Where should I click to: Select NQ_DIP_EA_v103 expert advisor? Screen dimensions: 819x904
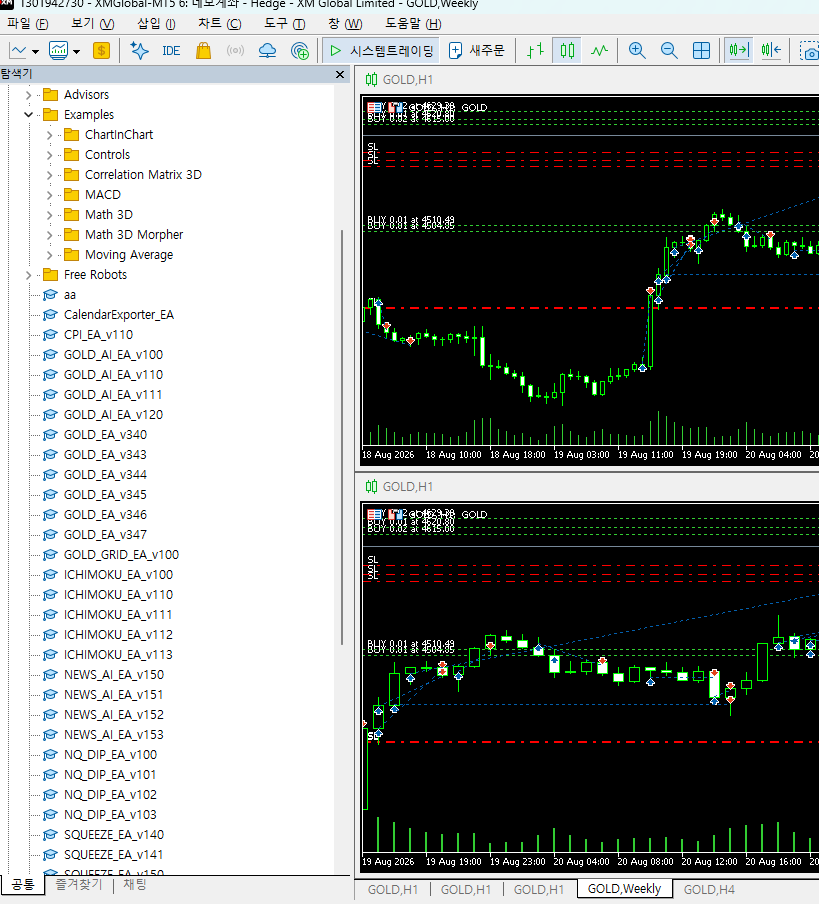(x=110, y=815)
